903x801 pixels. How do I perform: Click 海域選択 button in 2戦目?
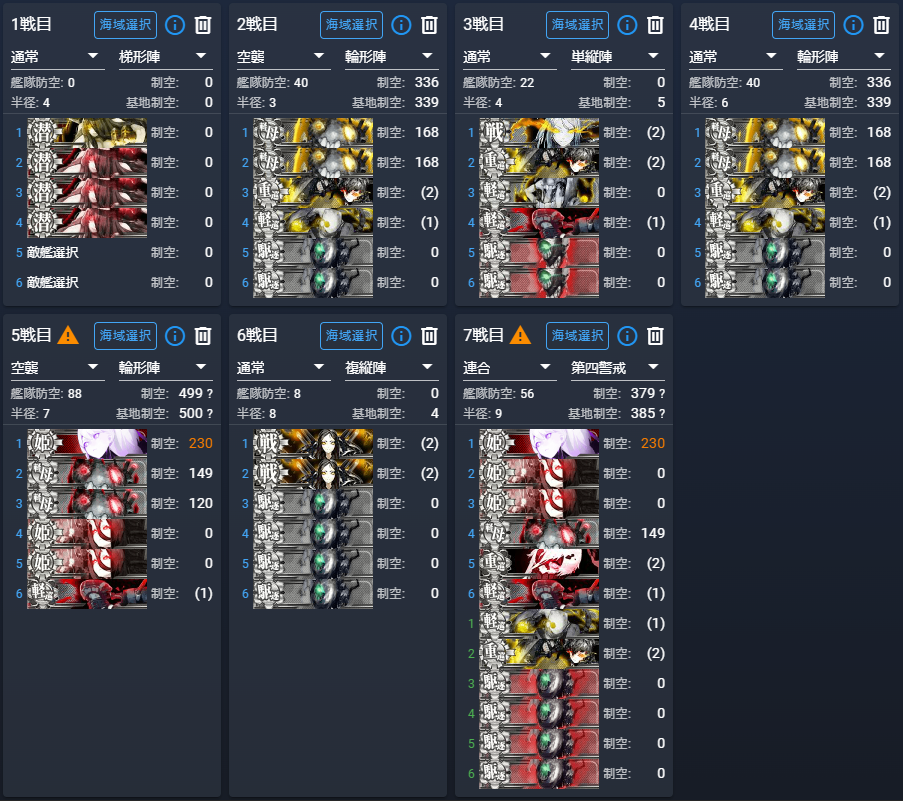click(351, 25)
